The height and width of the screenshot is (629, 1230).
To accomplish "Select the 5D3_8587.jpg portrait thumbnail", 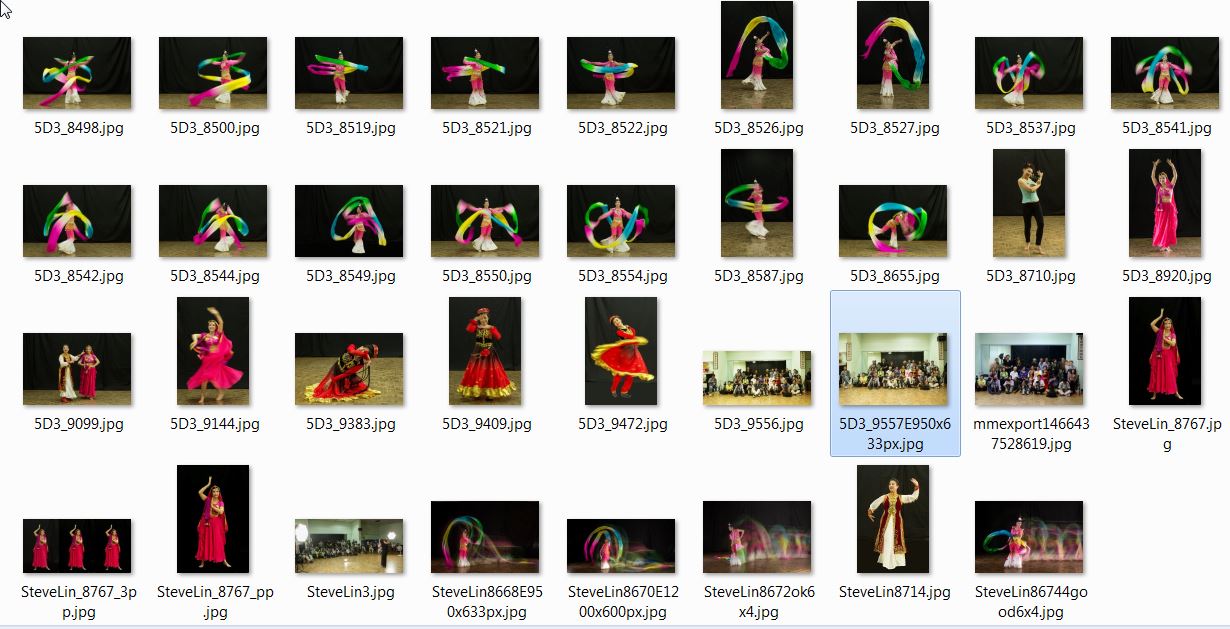I will [757, 204].
